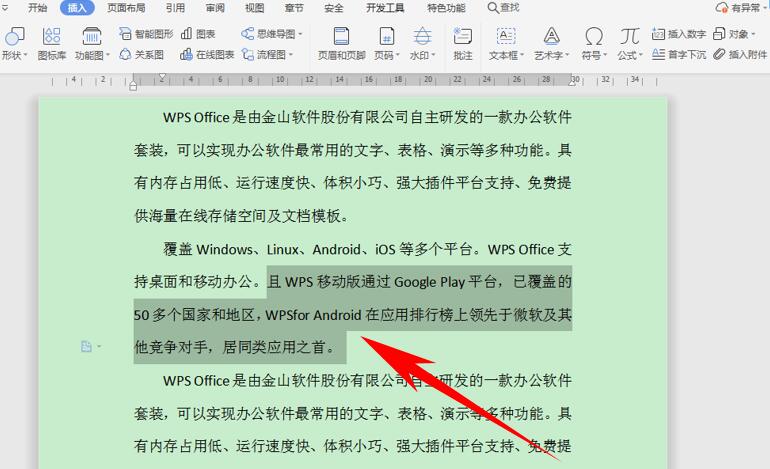Open the quick access toolbar menu arrow

click(x=5, y=8)
